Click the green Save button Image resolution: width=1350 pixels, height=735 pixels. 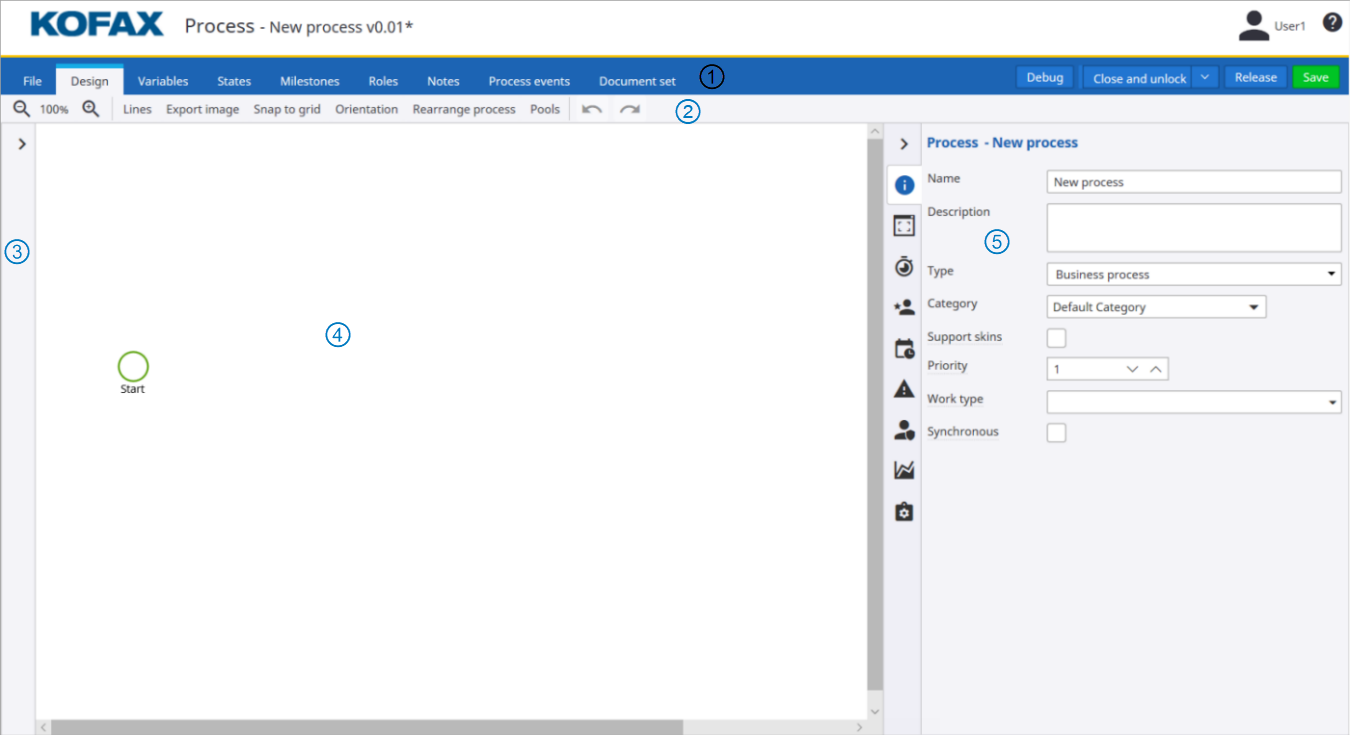pyautogui.click(x=1315, y=77)
